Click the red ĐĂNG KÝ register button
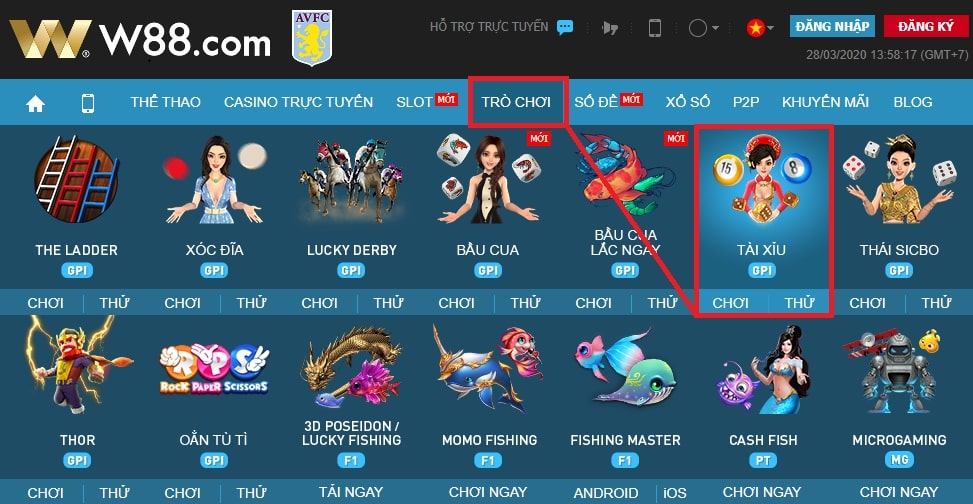Viewport: 973px width, 504px height. pos(925,26)
